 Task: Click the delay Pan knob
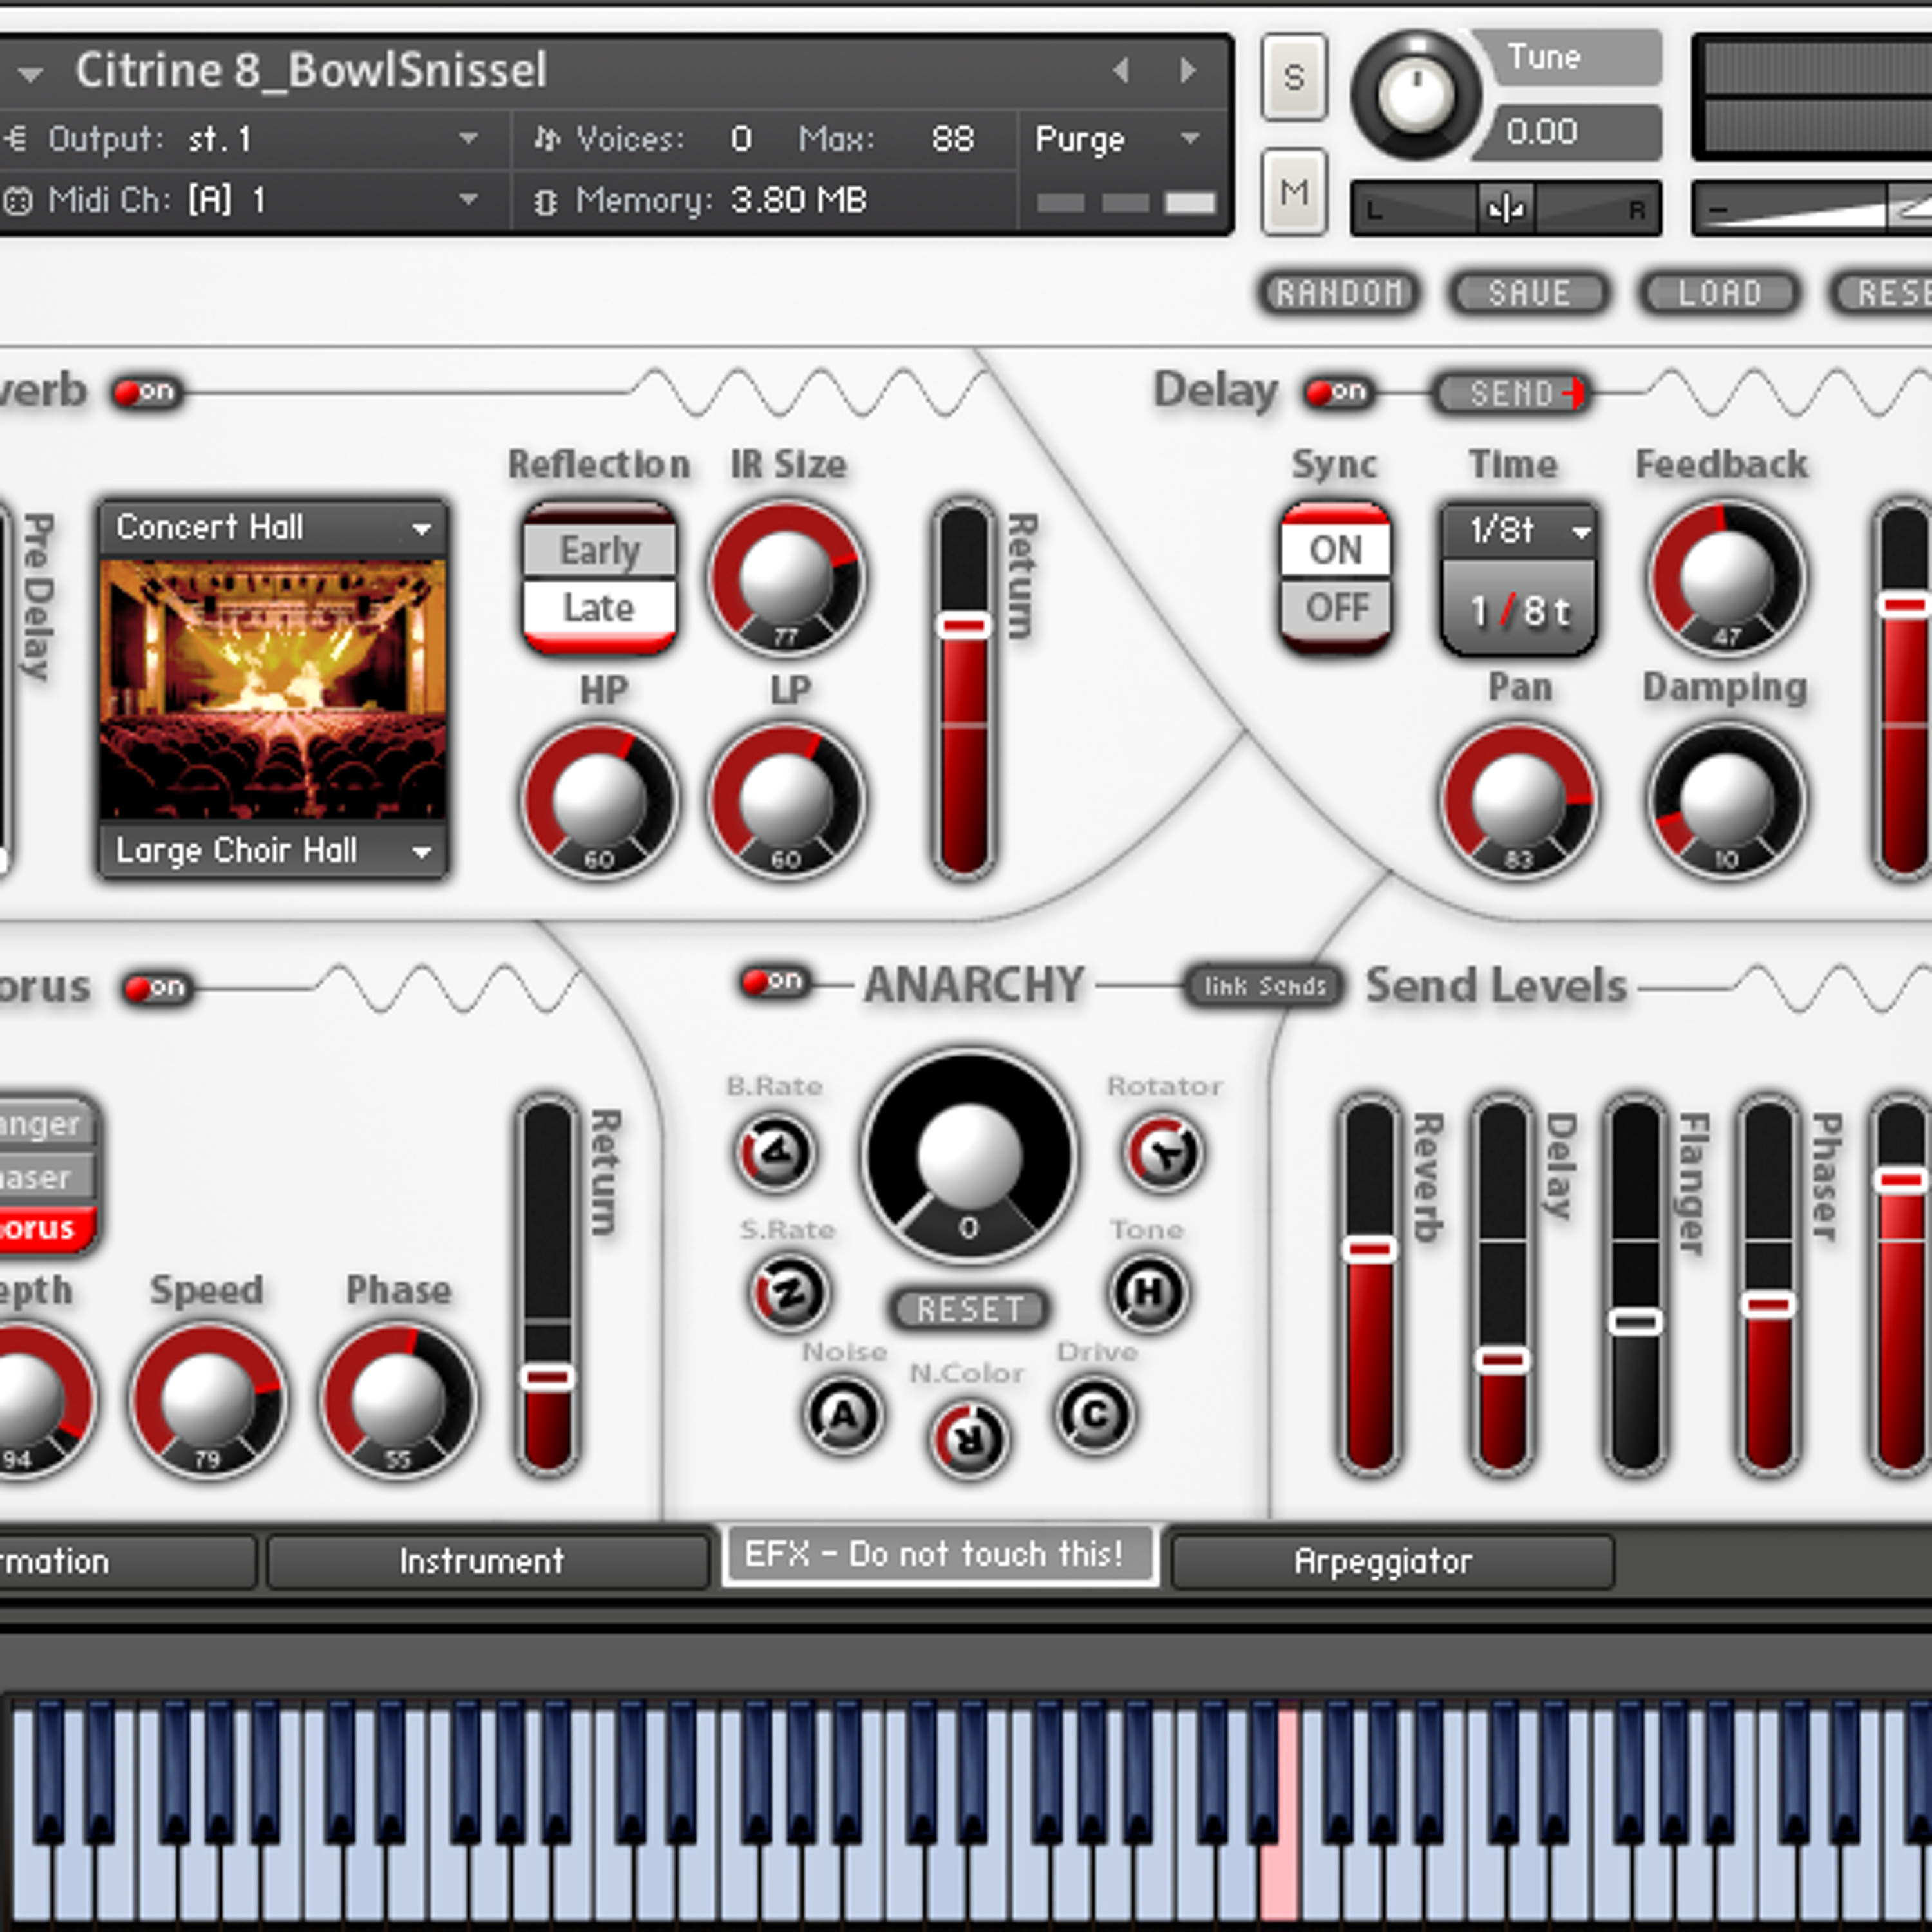pos(1518,801)
